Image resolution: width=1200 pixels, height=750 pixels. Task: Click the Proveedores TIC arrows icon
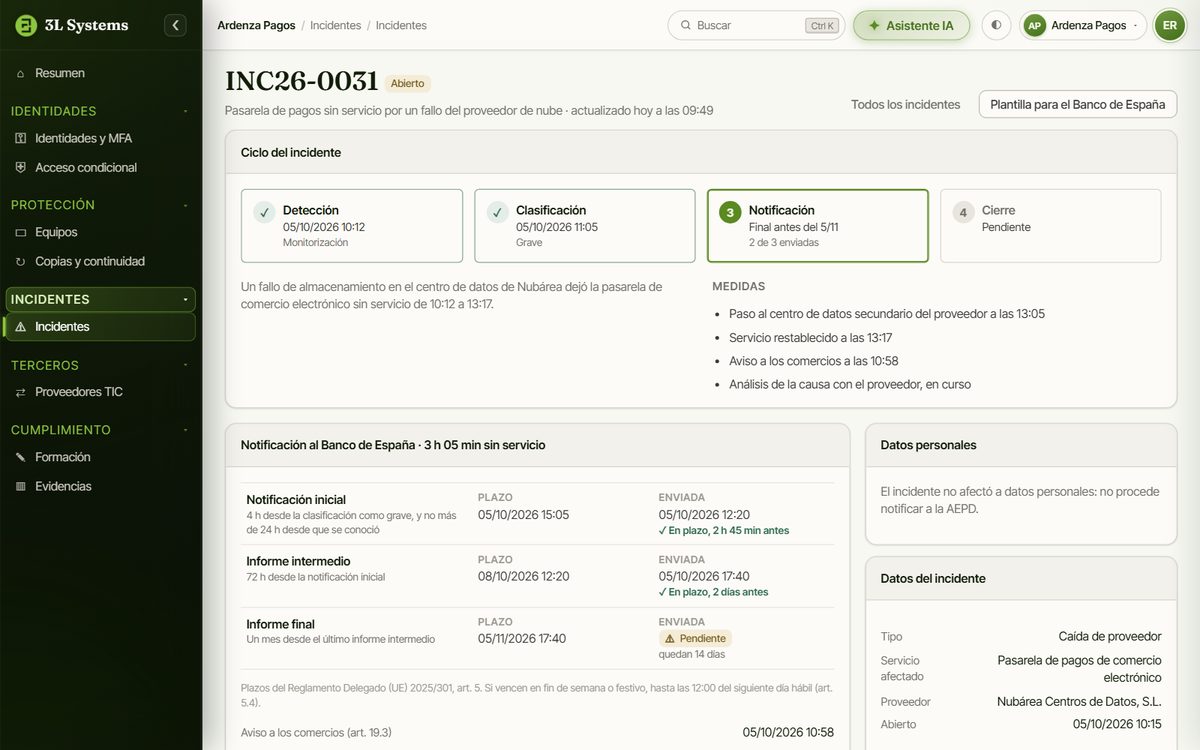[21, 392]
